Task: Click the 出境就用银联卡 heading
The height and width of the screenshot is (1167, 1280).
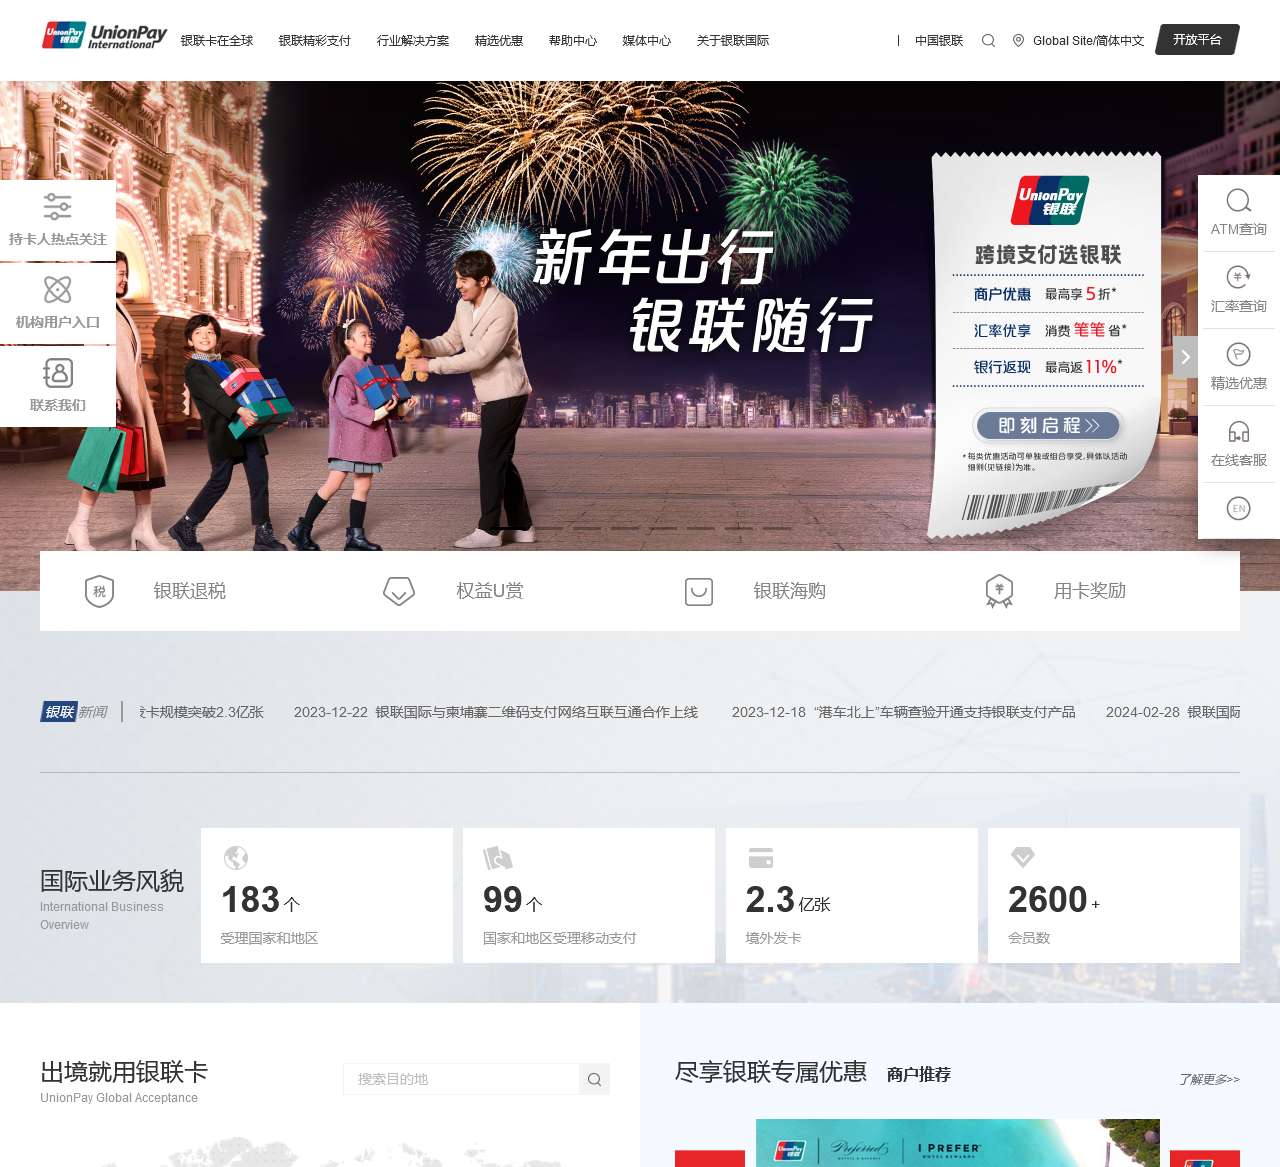Action: click(x=124, y=1072)
